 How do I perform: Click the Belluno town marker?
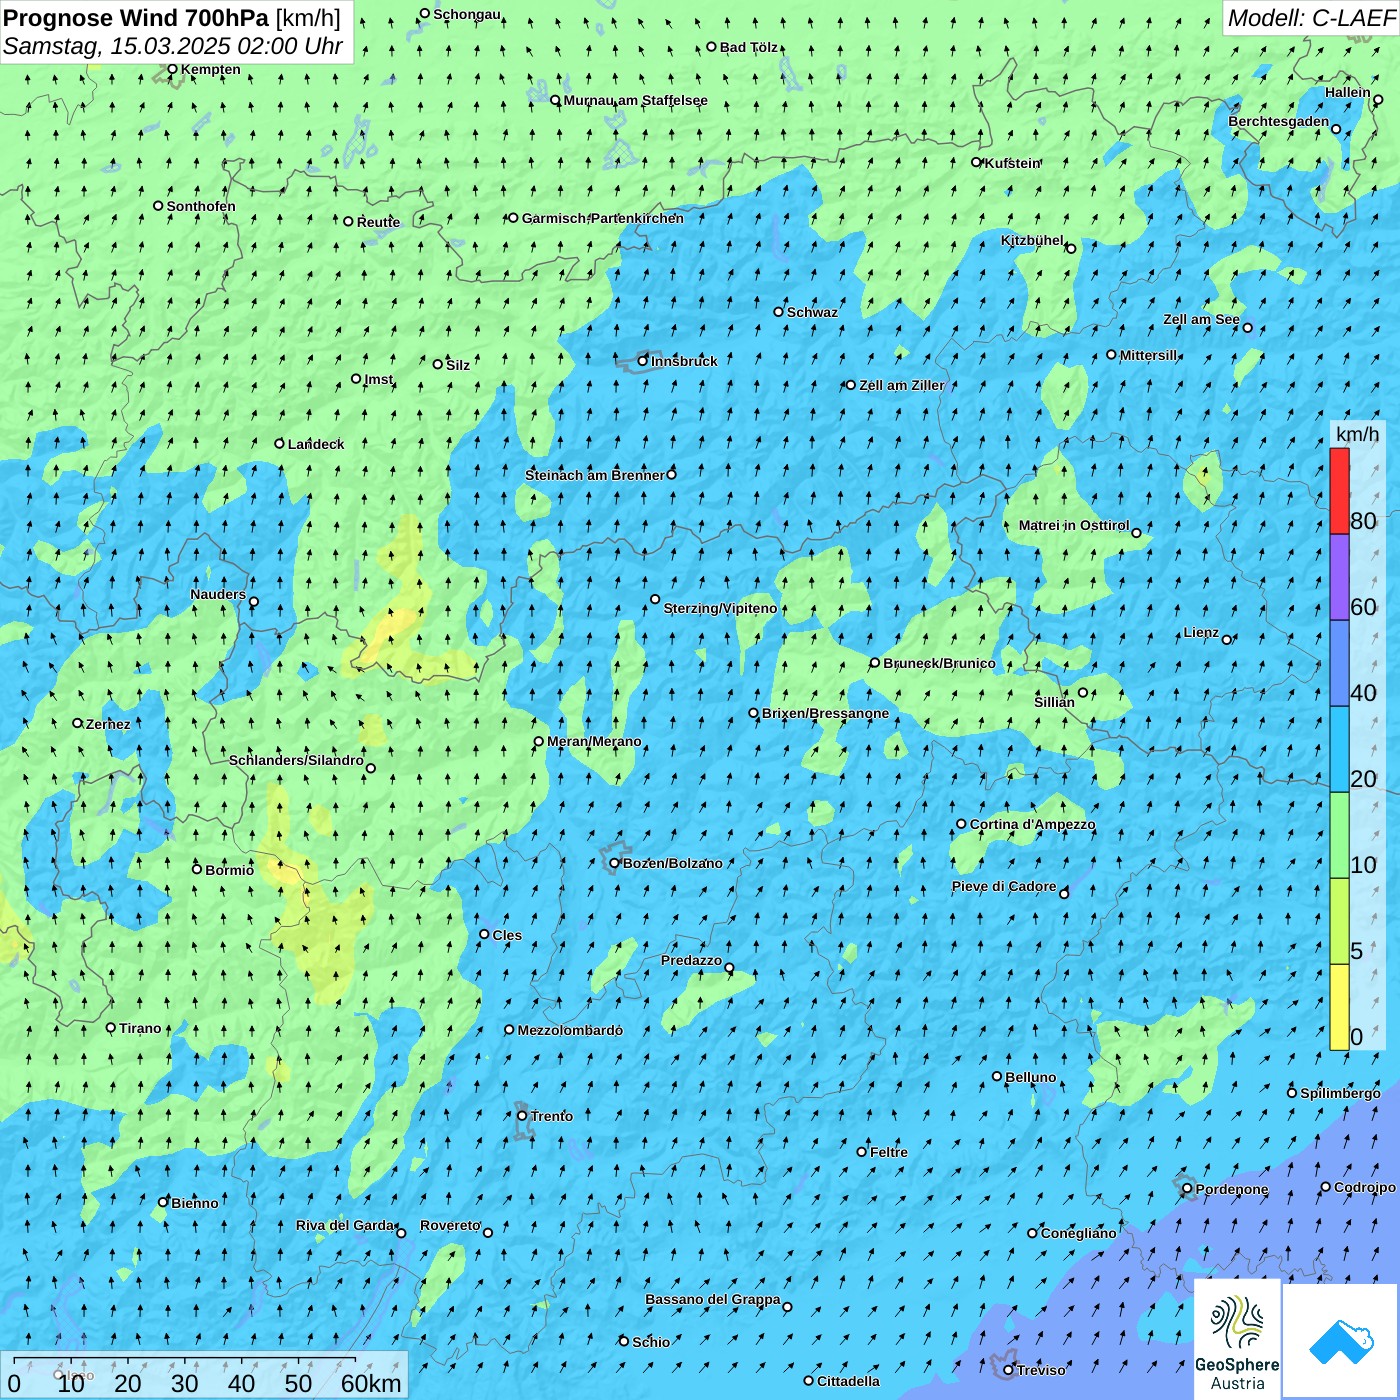(x=997, y=1076)
